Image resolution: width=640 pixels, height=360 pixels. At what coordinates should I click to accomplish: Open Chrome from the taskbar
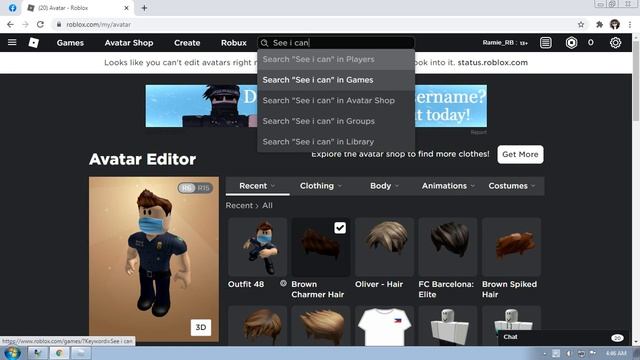[59, 353]
